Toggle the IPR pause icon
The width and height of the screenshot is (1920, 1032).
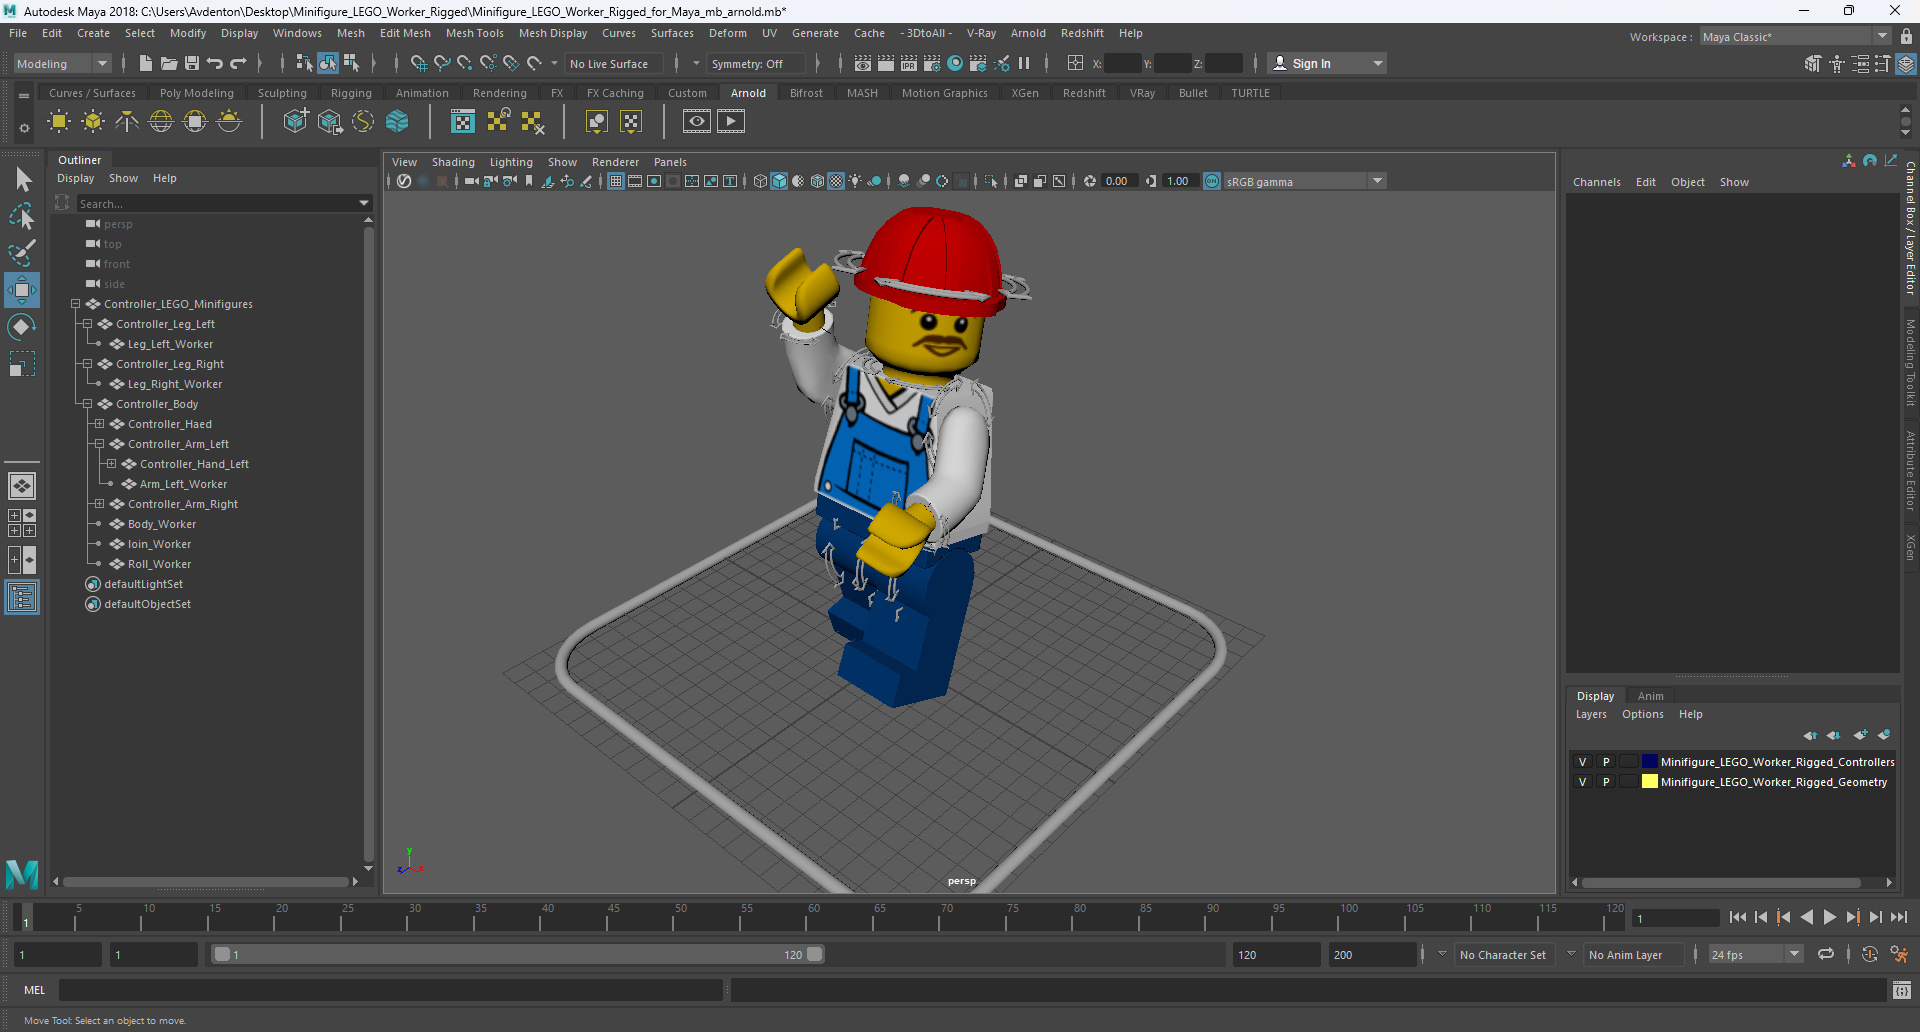tap(1024, 63)
